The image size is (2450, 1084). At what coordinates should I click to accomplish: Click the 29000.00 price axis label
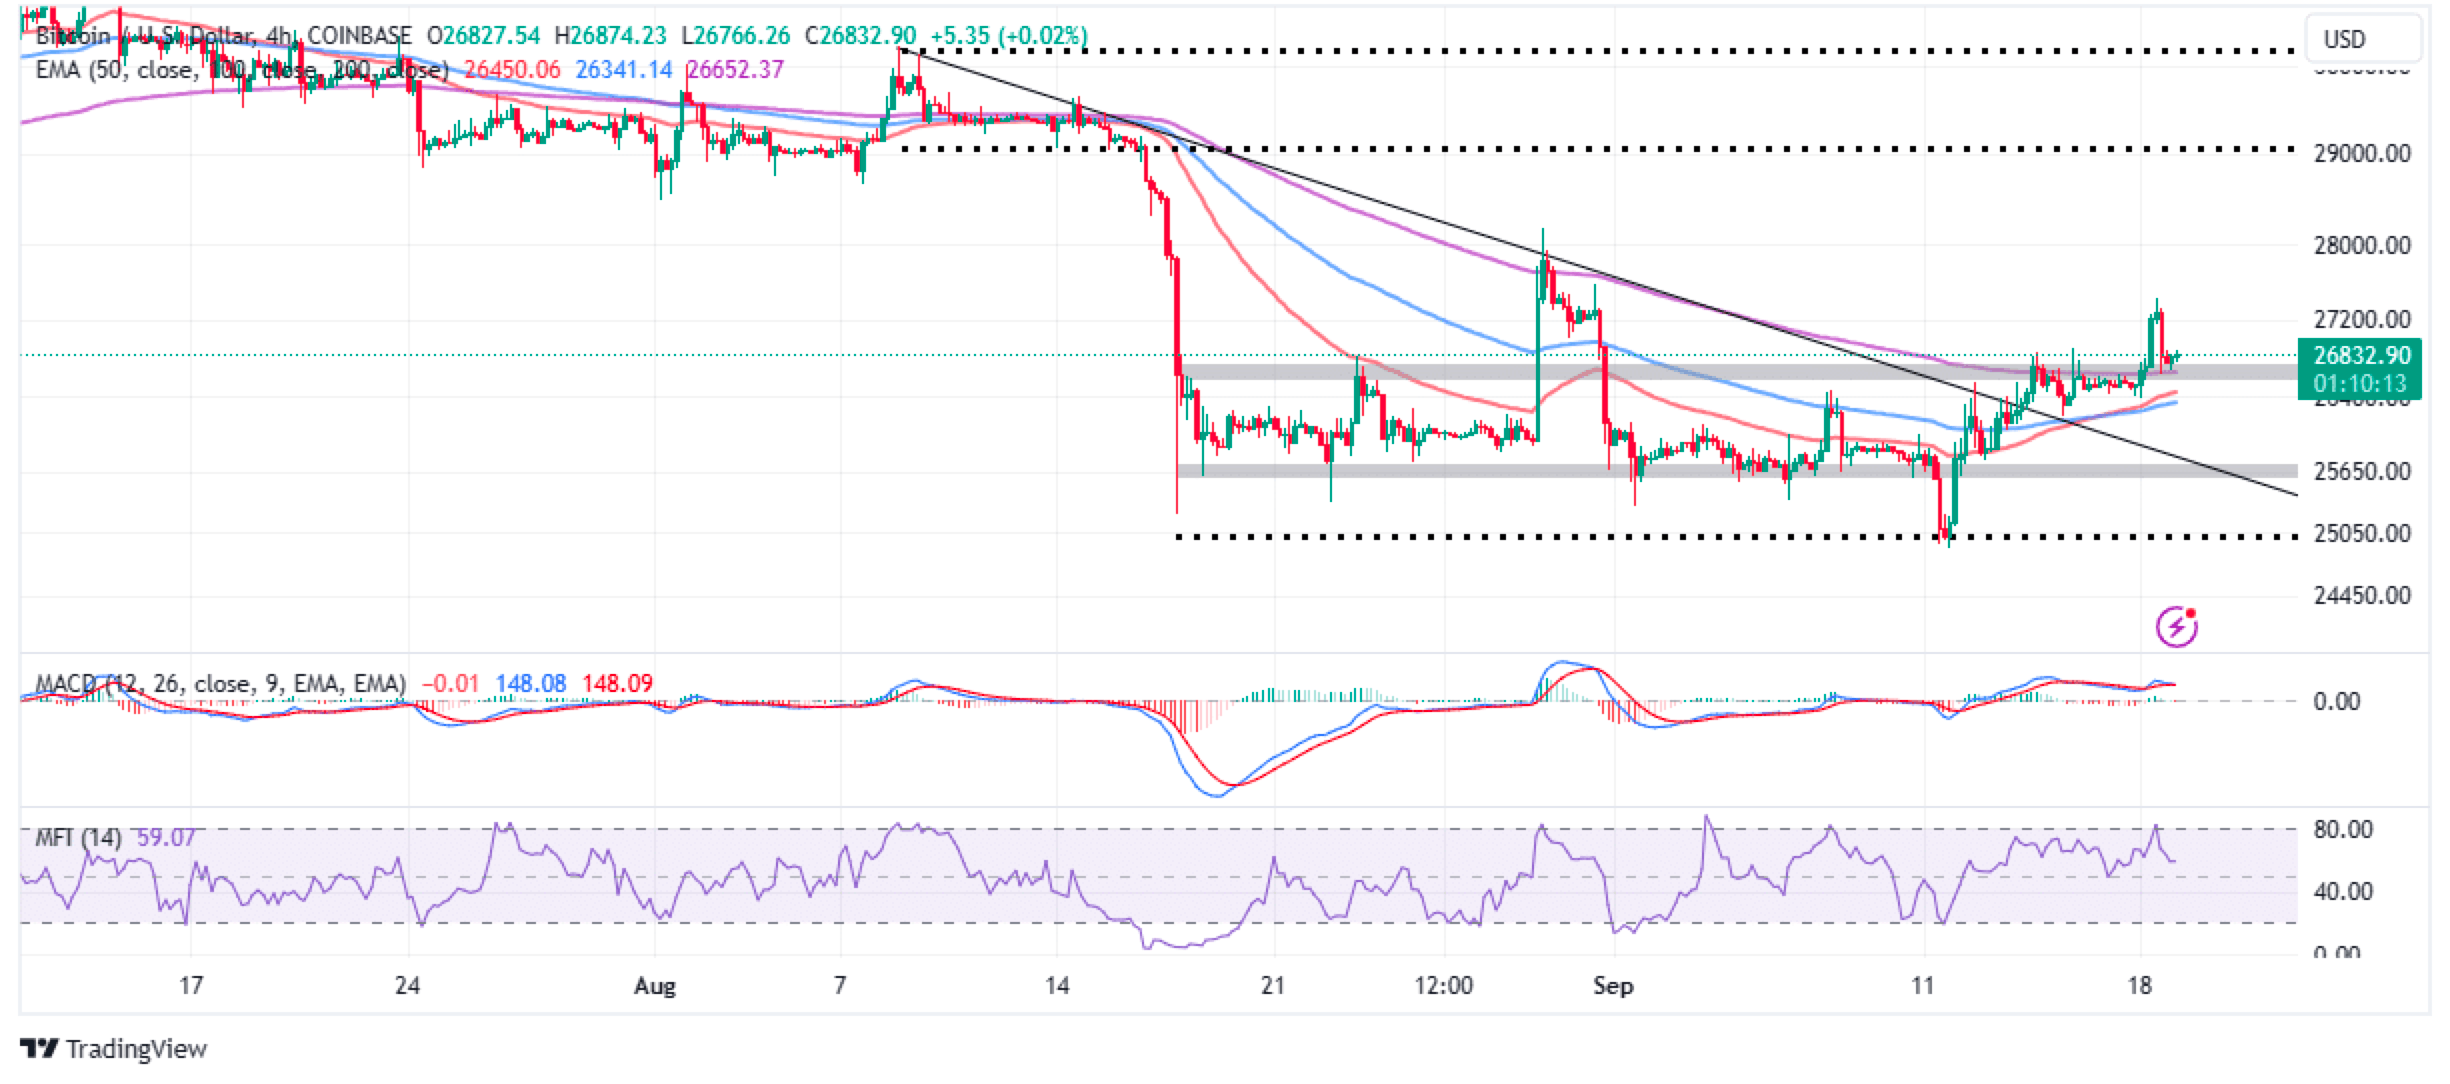[2361, 153]
